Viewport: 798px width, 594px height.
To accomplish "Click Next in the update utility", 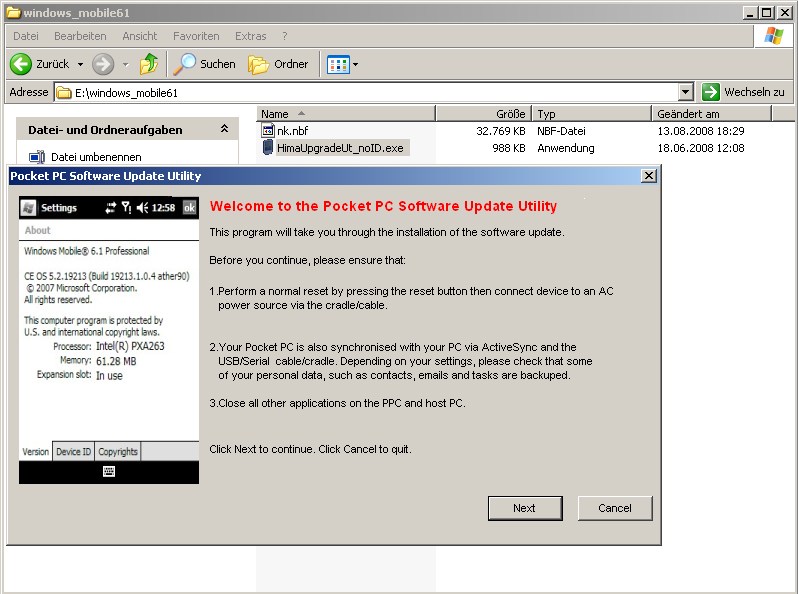I will pos(524,508).
